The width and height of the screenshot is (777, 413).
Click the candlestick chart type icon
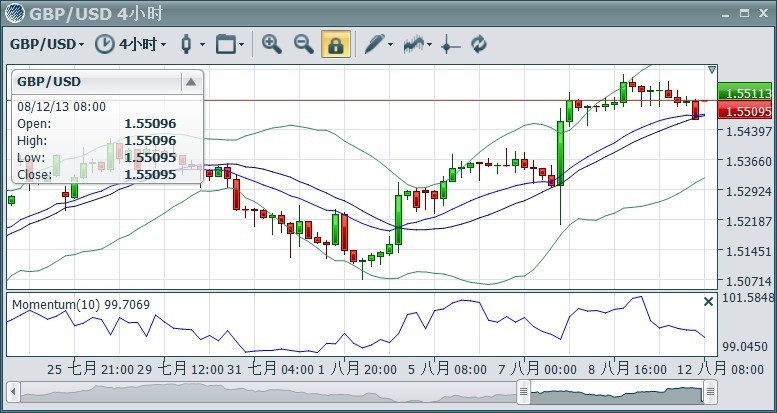coord(186,44)
